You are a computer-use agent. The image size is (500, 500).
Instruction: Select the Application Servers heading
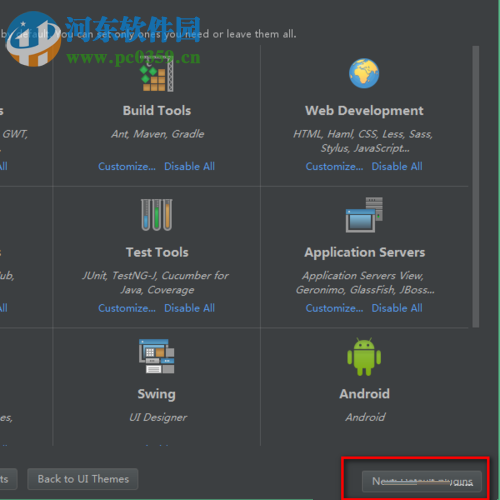(365, 252)
